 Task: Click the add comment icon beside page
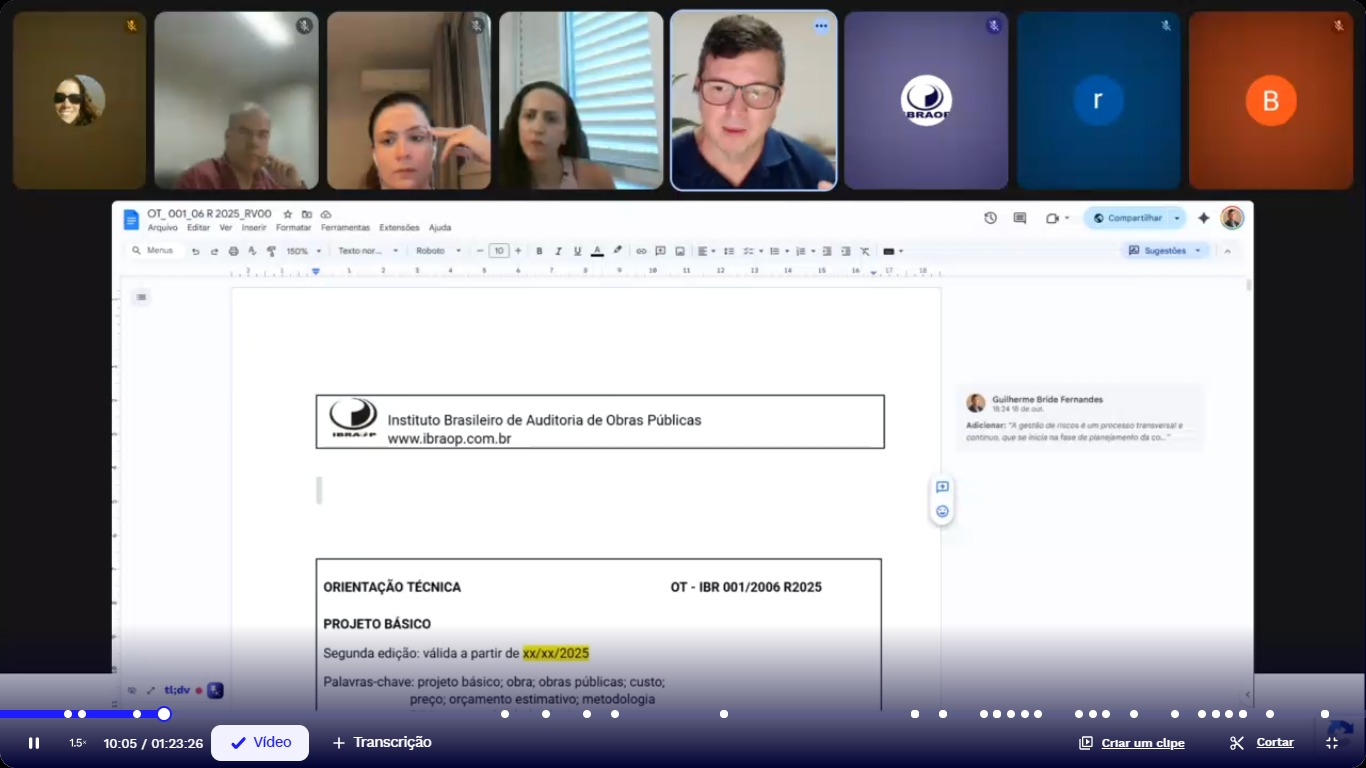pos(942,487)
